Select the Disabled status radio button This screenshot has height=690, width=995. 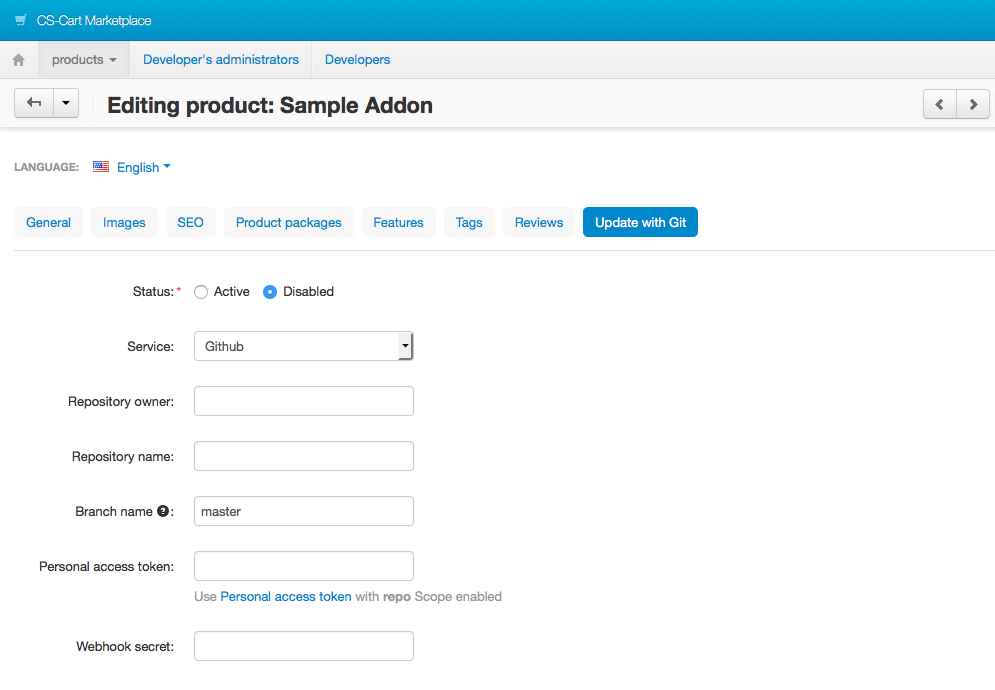tap(270, 292)
